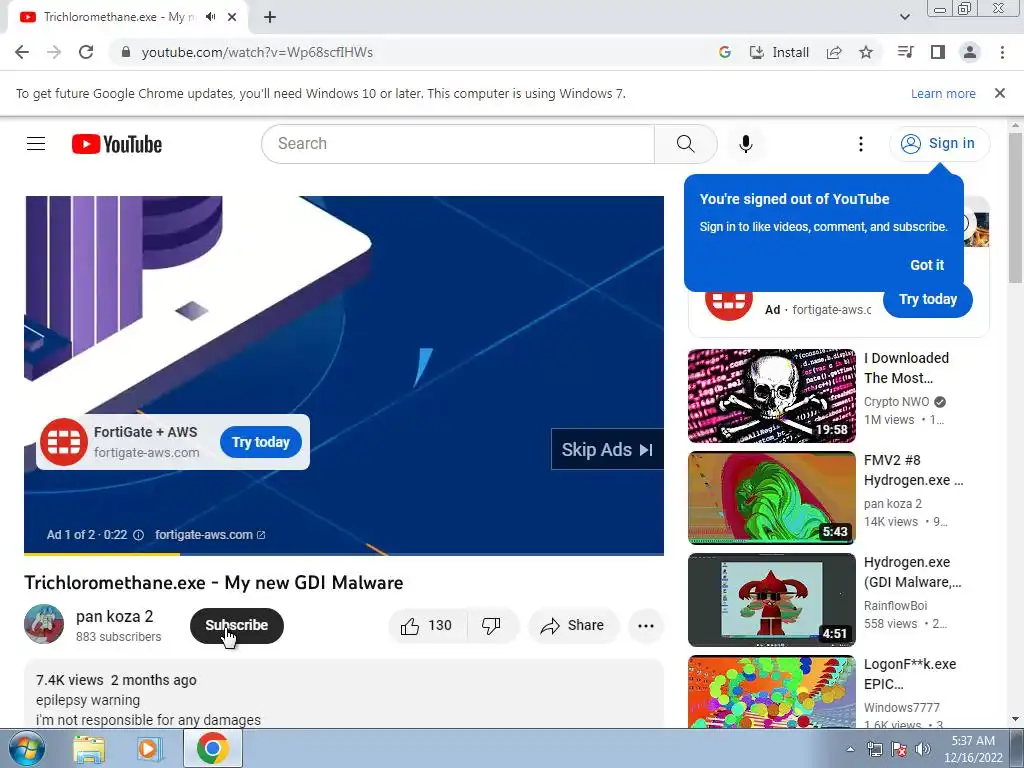1024x768 pixels.
Task: Go to the YouTube home logo
Action: point(117,144)
